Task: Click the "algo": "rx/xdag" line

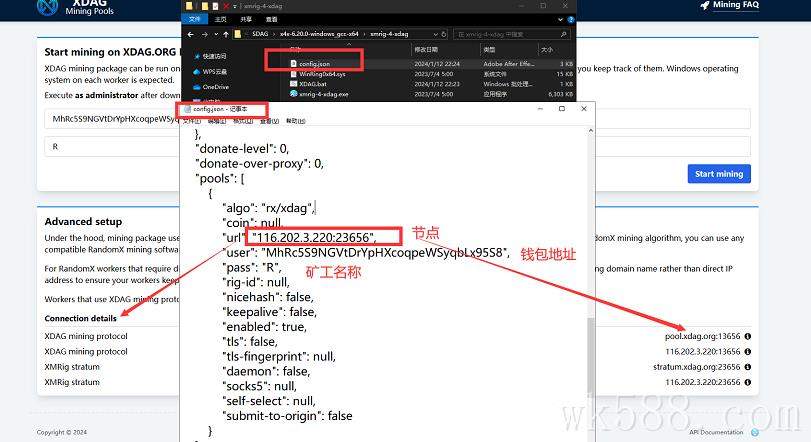Action: click(x=268, y=208)
